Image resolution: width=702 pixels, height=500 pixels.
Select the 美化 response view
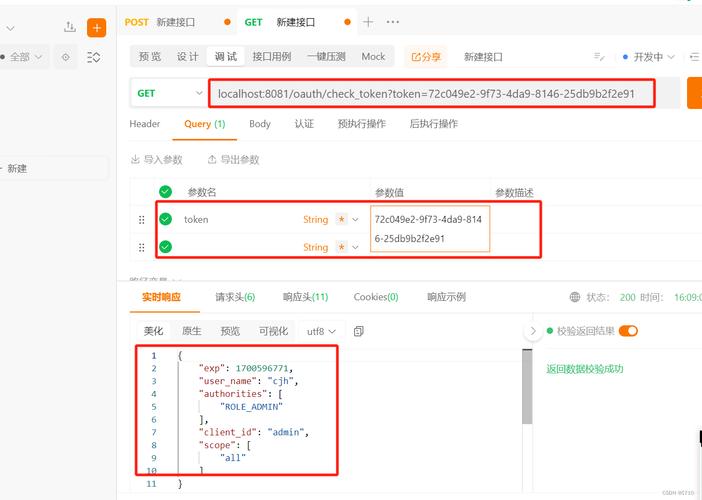(x=153, y=331)
